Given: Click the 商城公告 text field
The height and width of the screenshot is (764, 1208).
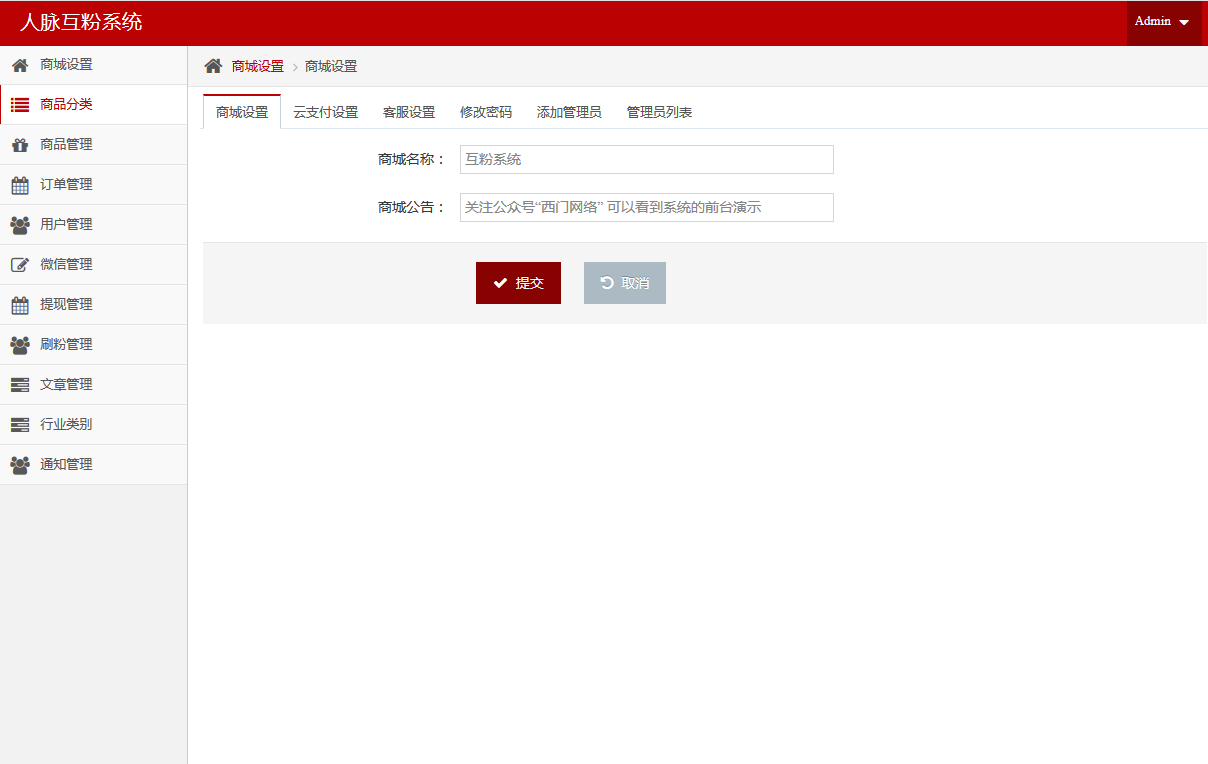Looking at the screenshot, I should pos(646,208).
